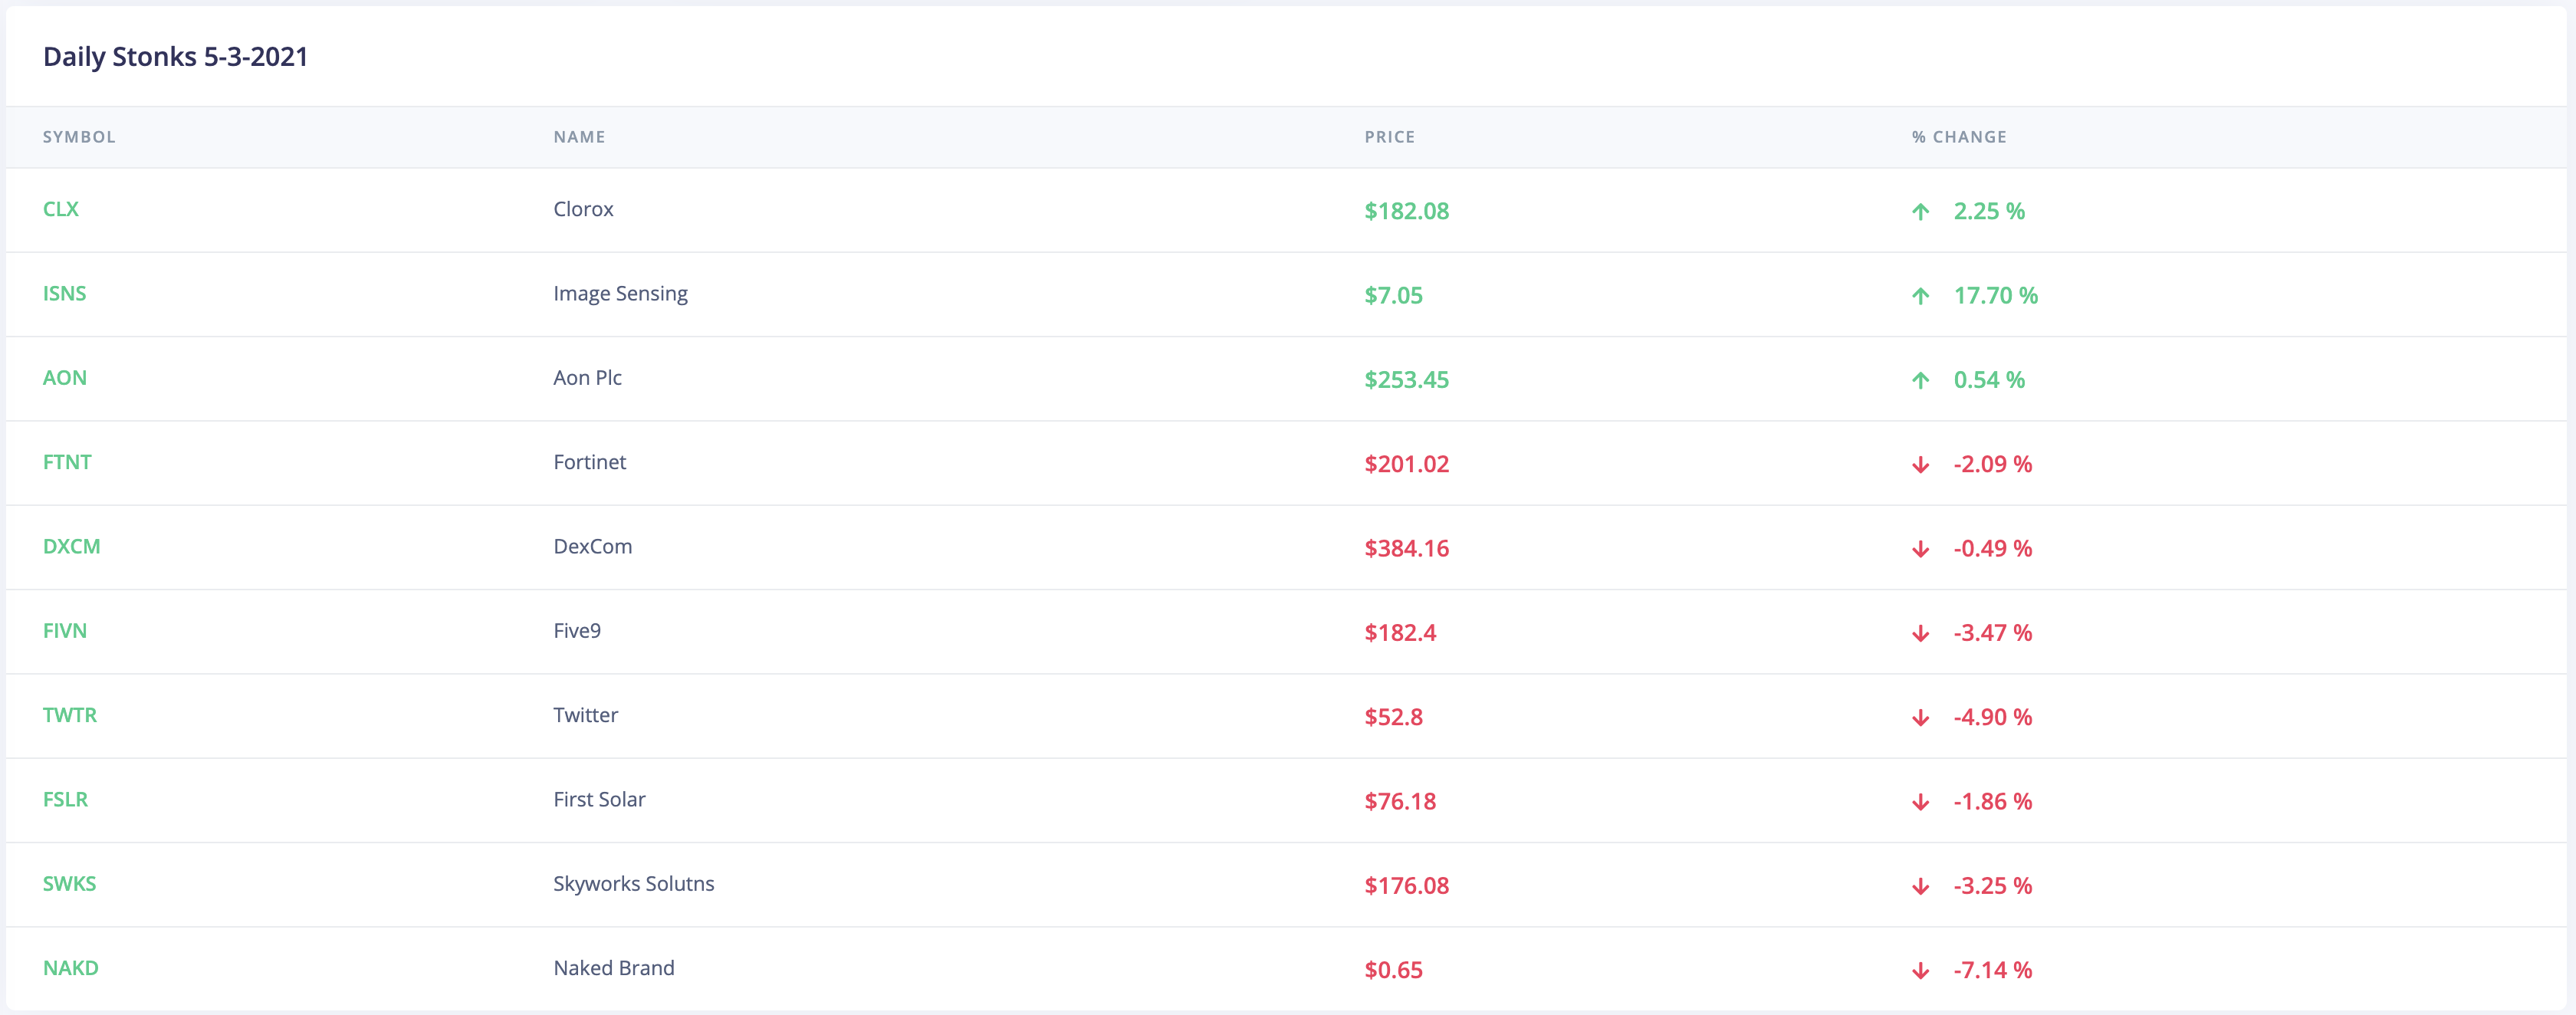
Task: Click the DexCom price $384.16
Action: coord(1406,548)
